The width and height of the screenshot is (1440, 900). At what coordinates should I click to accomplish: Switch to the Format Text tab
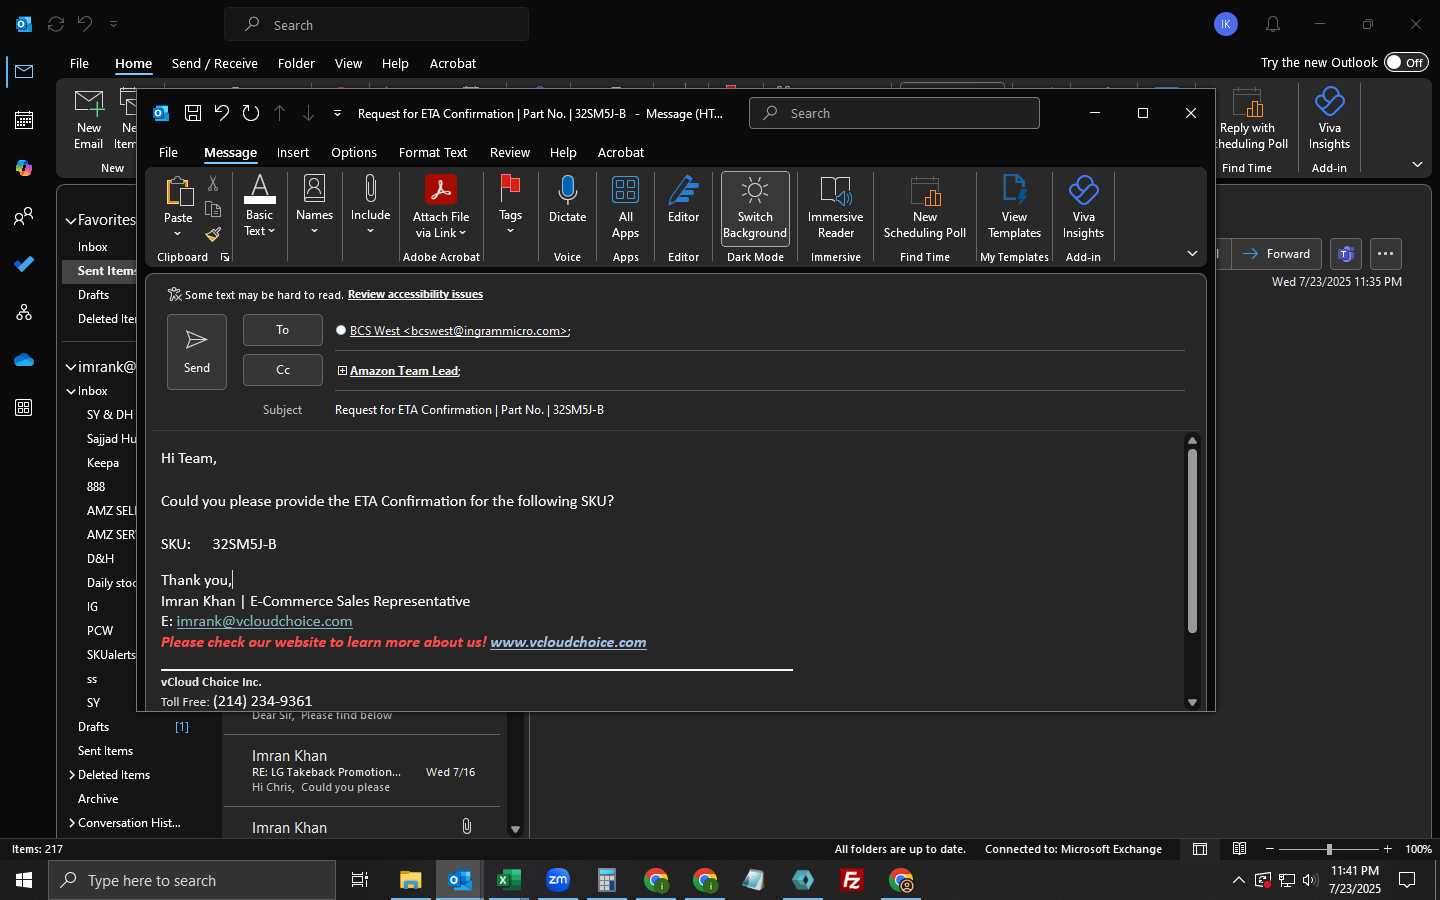[x=433, y=153]
